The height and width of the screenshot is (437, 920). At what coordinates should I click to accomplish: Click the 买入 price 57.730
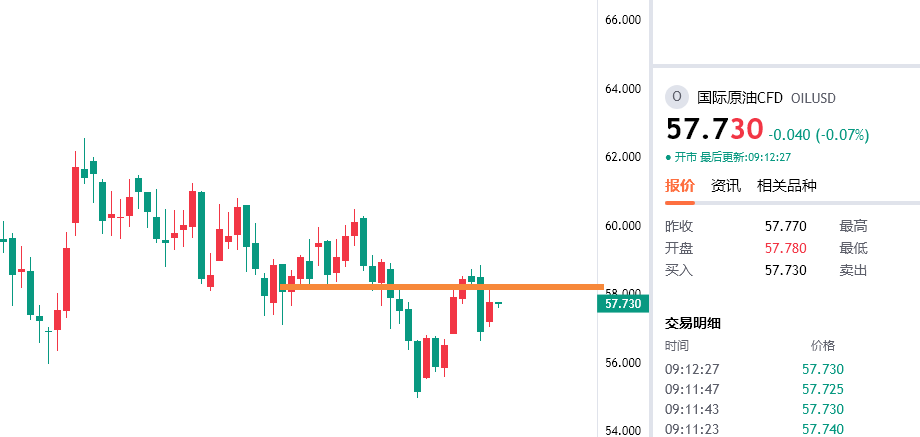pos(785,270)
